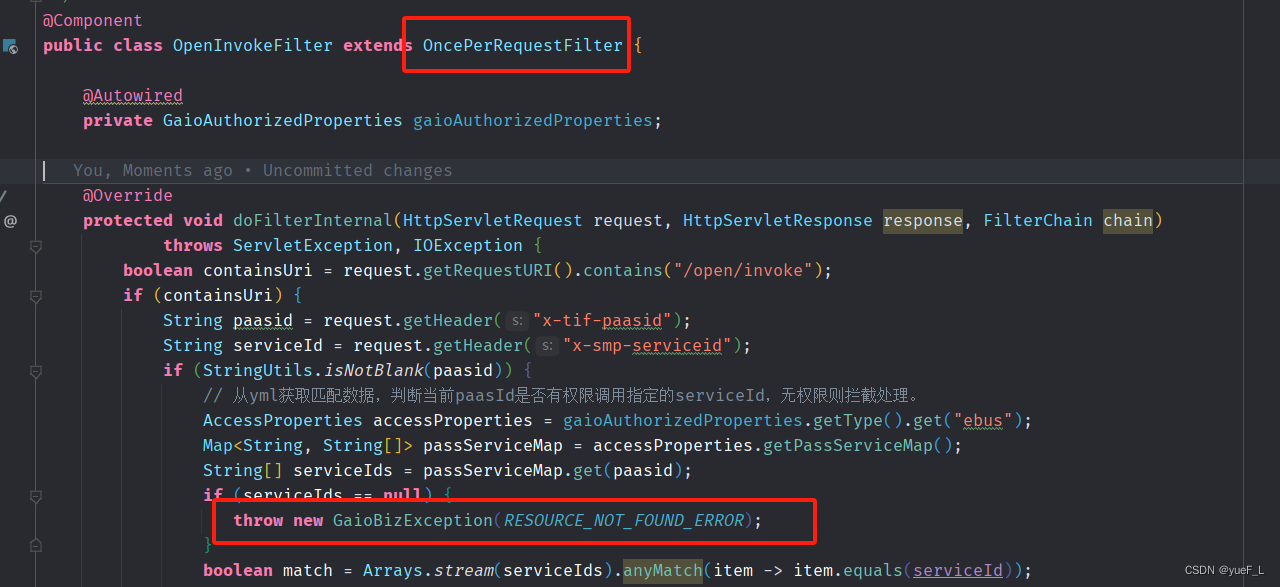Viewport: 1280px width, 587px height.
Task: Click the s: parameter hint before "x-smp-serviceid"
Action: click(547, 345)
